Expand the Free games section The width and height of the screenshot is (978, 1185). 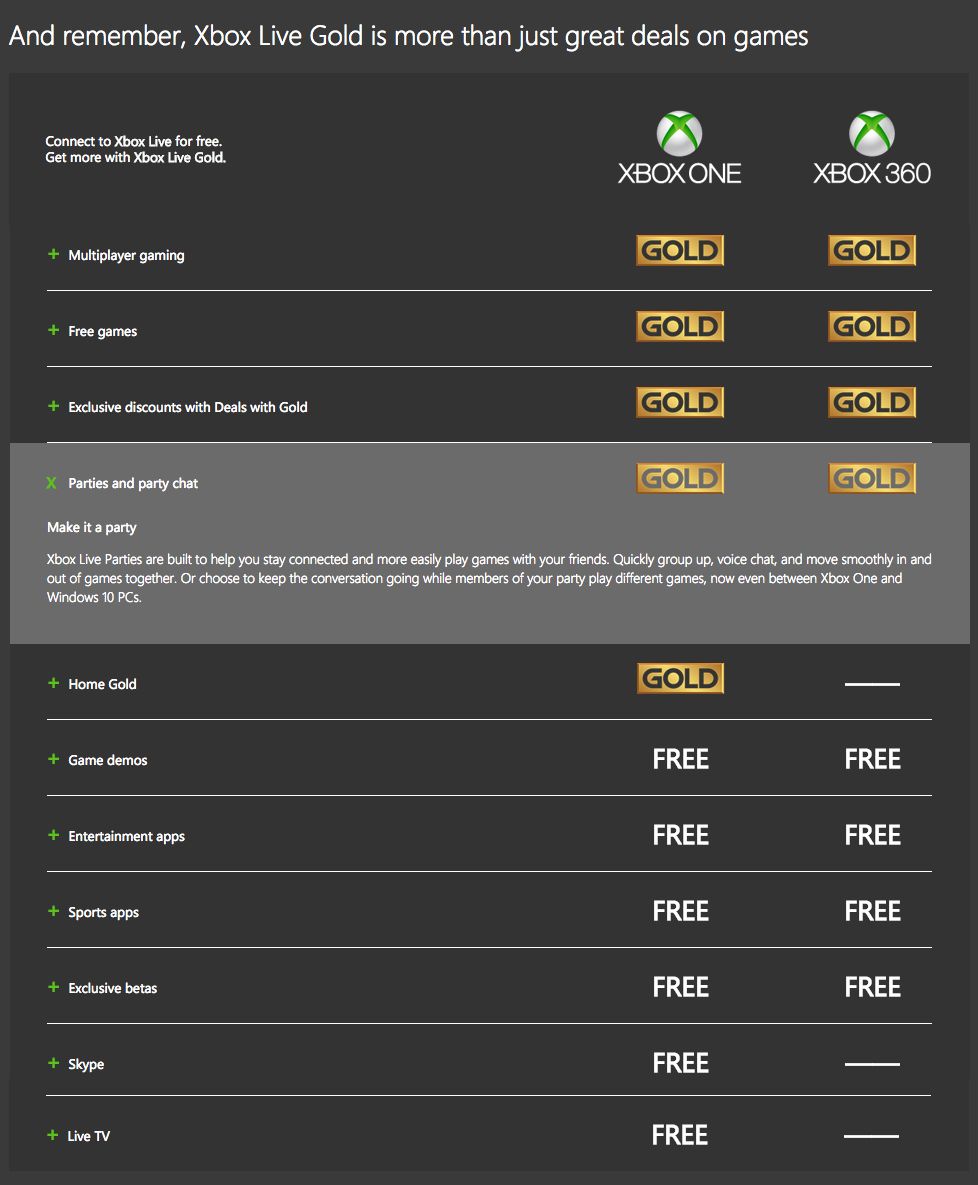point(54,331)
